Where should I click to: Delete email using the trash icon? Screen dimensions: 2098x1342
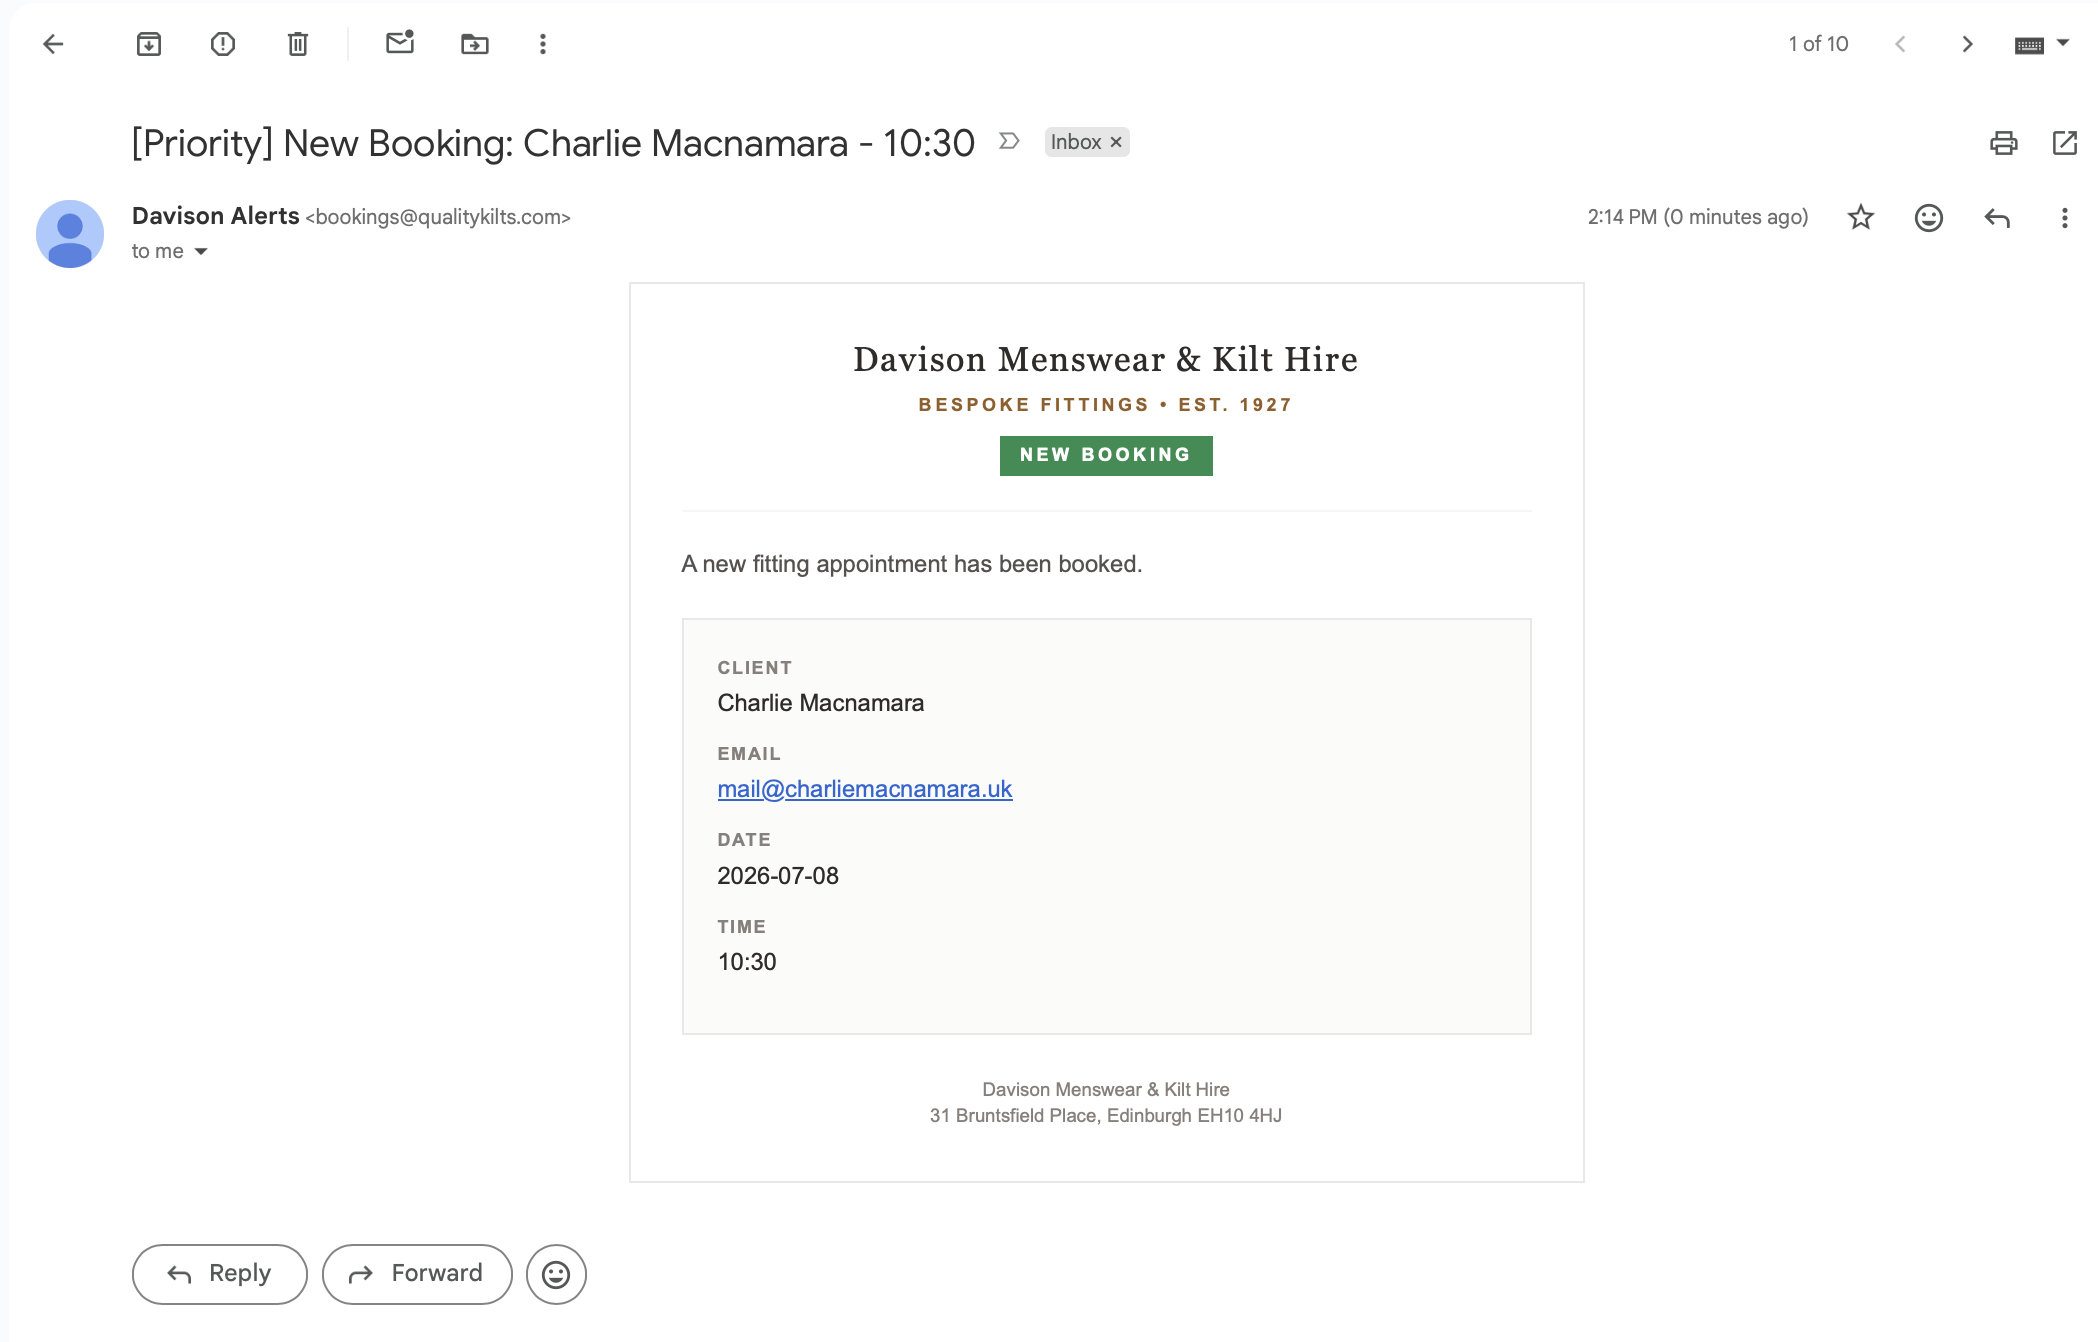pos(298,44)
